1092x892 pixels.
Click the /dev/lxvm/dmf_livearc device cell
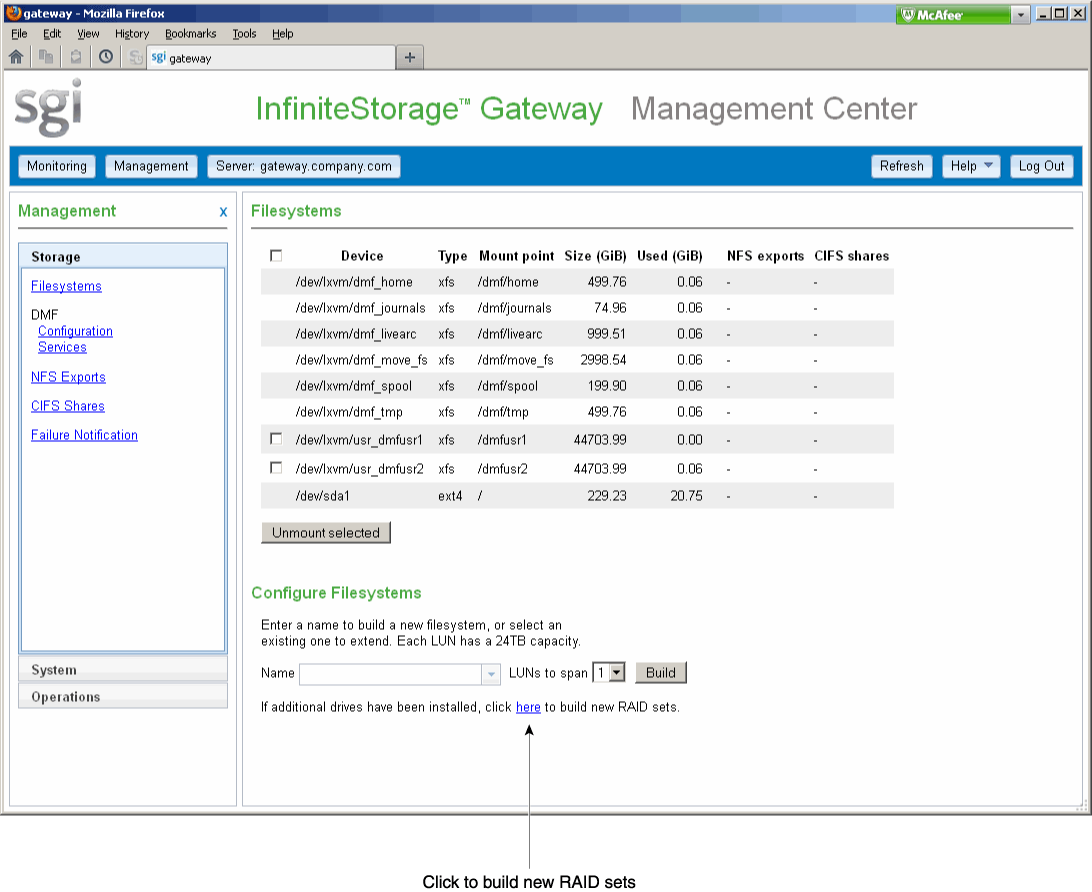tap(356, 334)
